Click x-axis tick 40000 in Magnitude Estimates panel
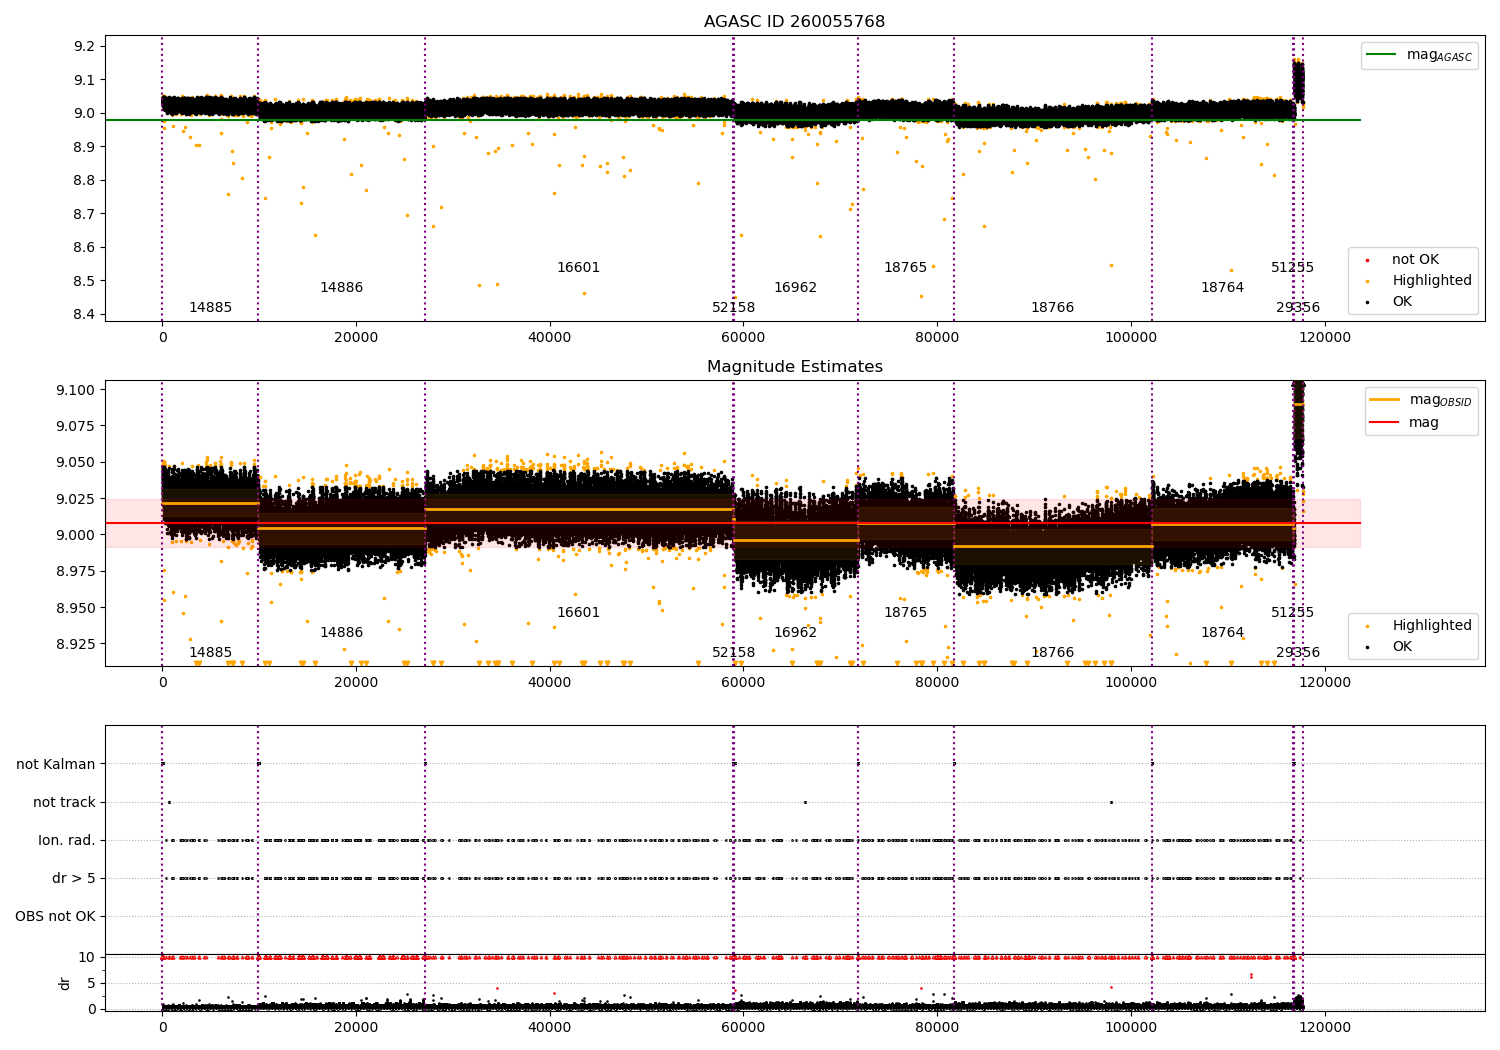1500x1050 pixels. [550, 682]
